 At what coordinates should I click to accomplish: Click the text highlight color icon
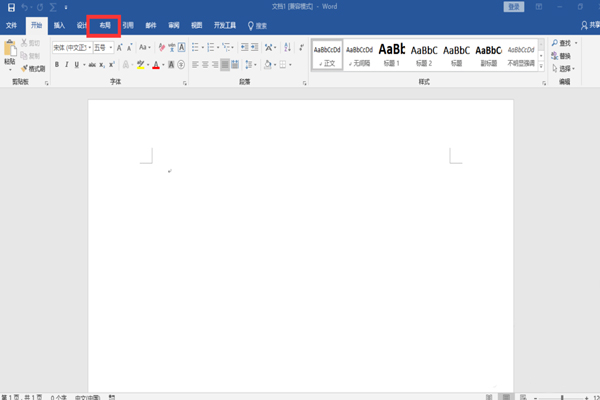point(141,65)
